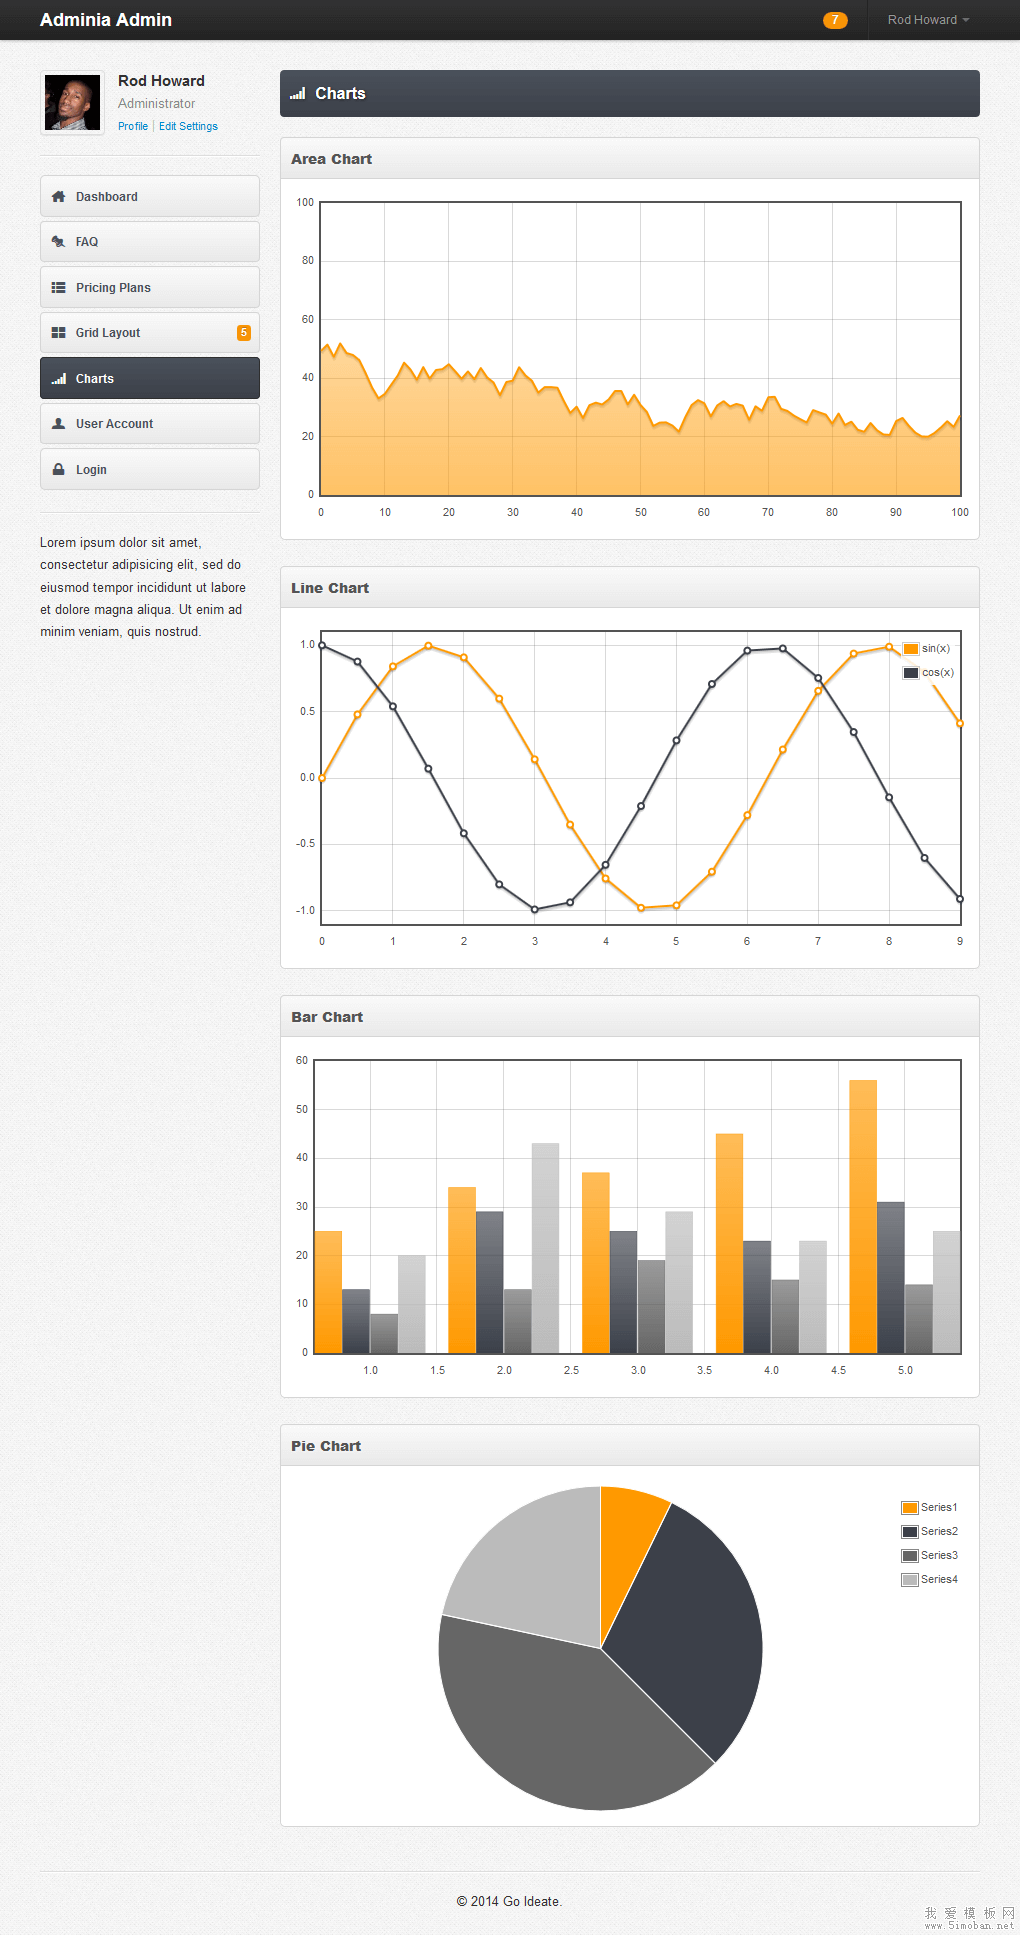Click the Adminia Admin brand title
The height and width of the screenshot is (1935, 1020).
(x=106, y=20)
